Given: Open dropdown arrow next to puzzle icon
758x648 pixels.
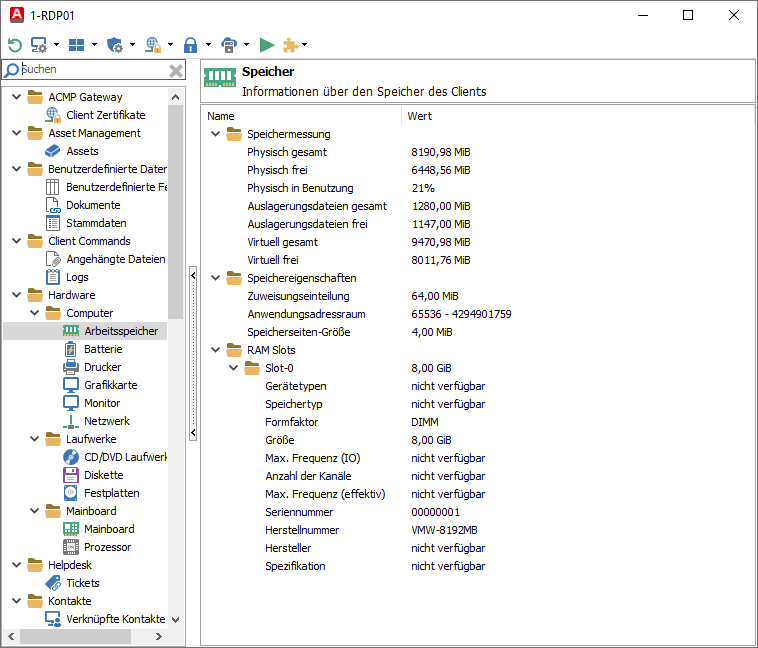Looking at the screenshot, I should 305,45.
